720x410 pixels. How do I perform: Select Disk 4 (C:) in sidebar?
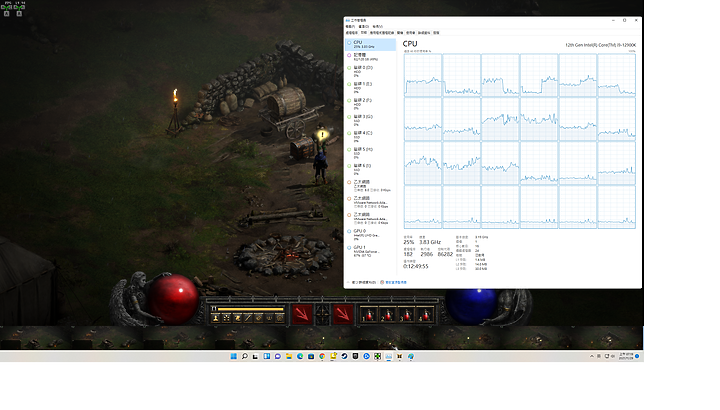tap(370, 136)
